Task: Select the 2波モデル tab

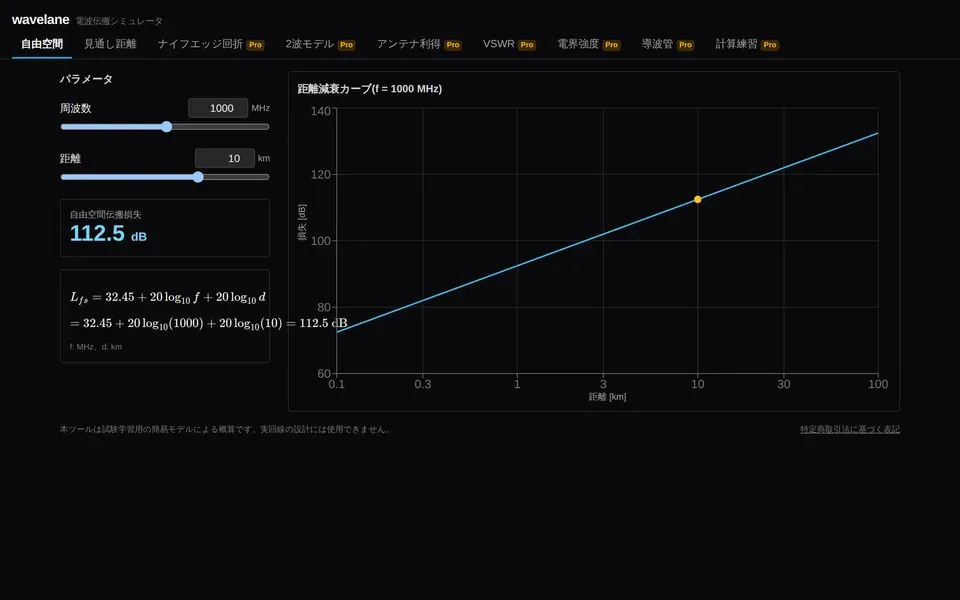Action: pos(320,44)
